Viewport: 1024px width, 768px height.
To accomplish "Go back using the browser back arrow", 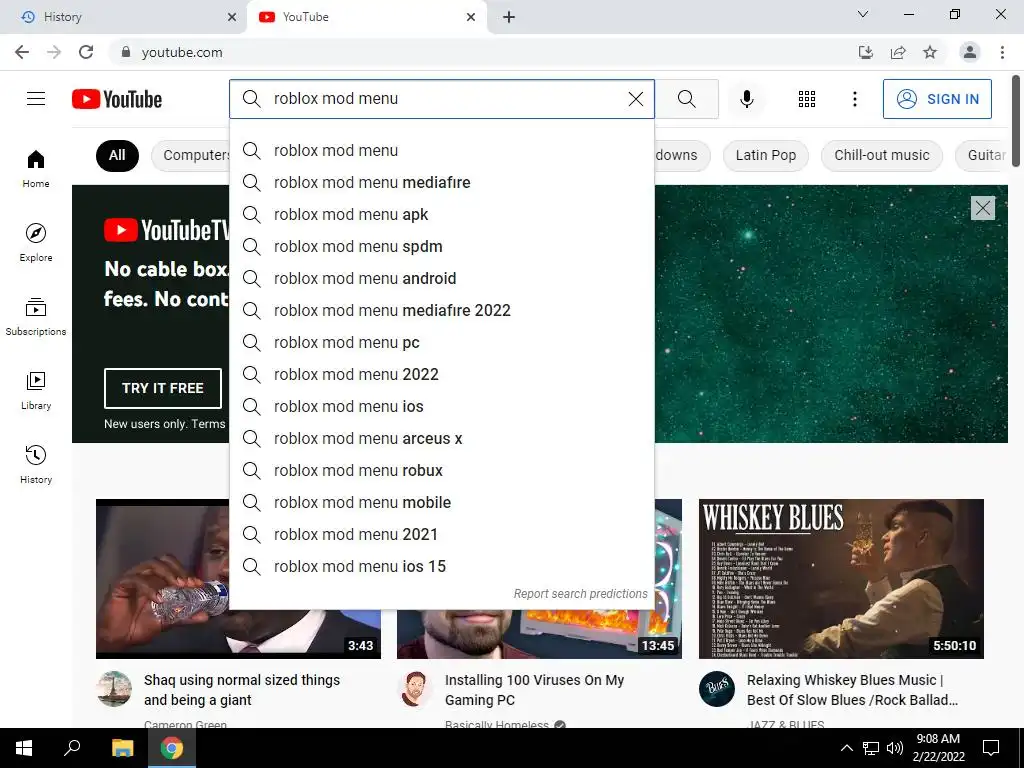I will click(22, 52).
